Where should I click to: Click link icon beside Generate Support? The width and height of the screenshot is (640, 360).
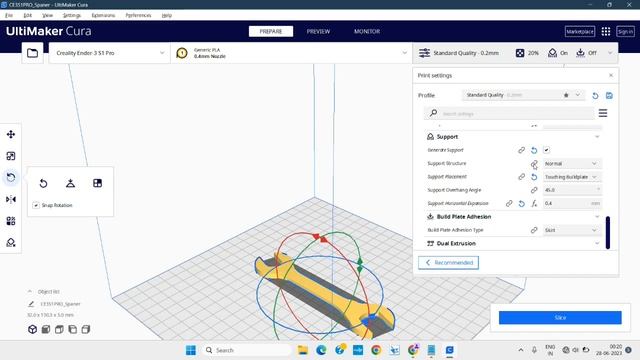(521, 150)
